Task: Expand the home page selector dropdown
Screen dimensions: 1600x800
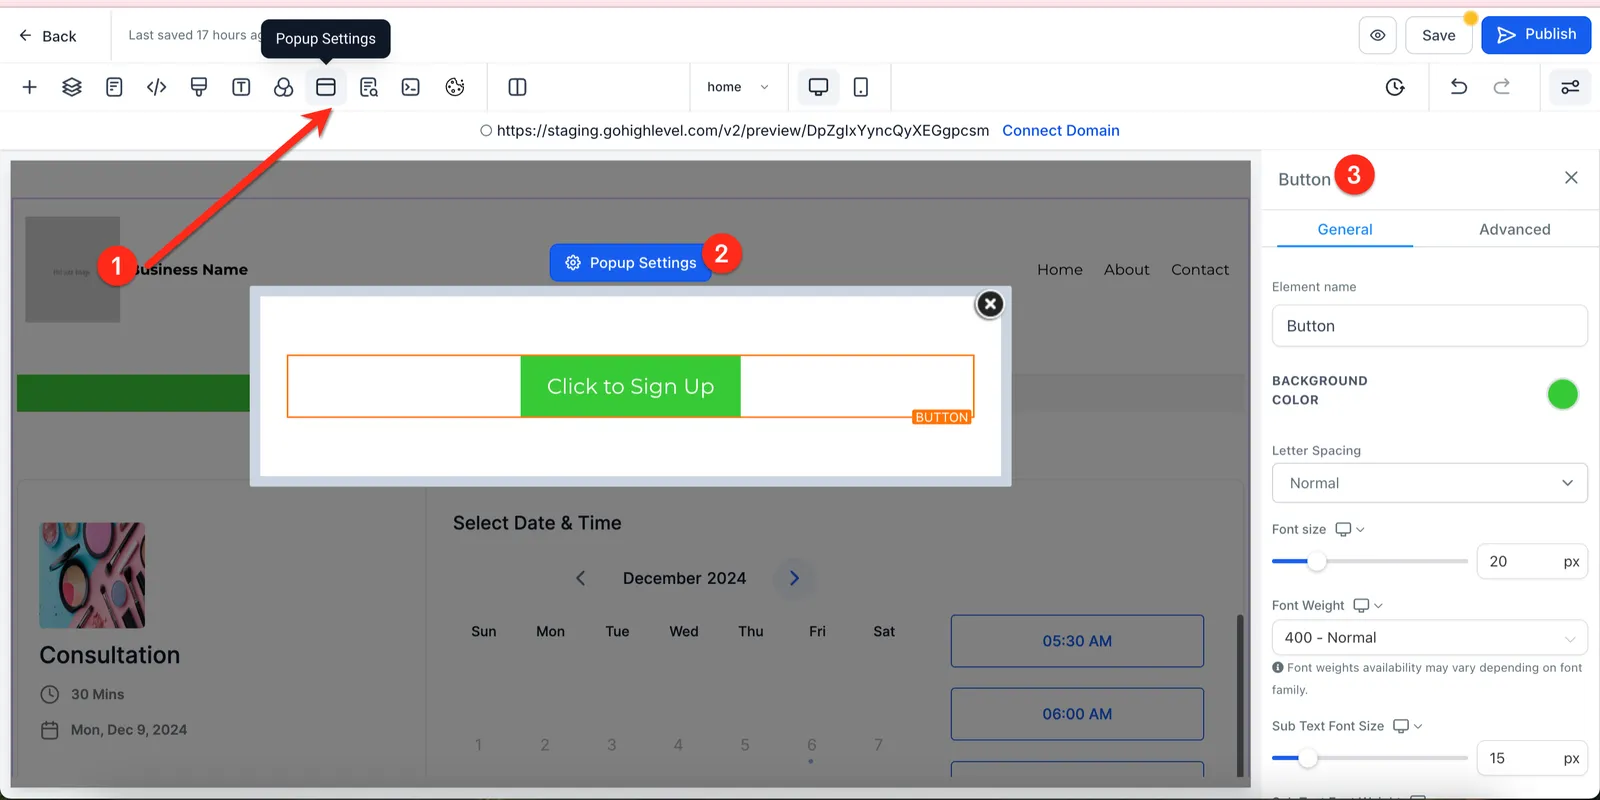Action: point(738,87)
